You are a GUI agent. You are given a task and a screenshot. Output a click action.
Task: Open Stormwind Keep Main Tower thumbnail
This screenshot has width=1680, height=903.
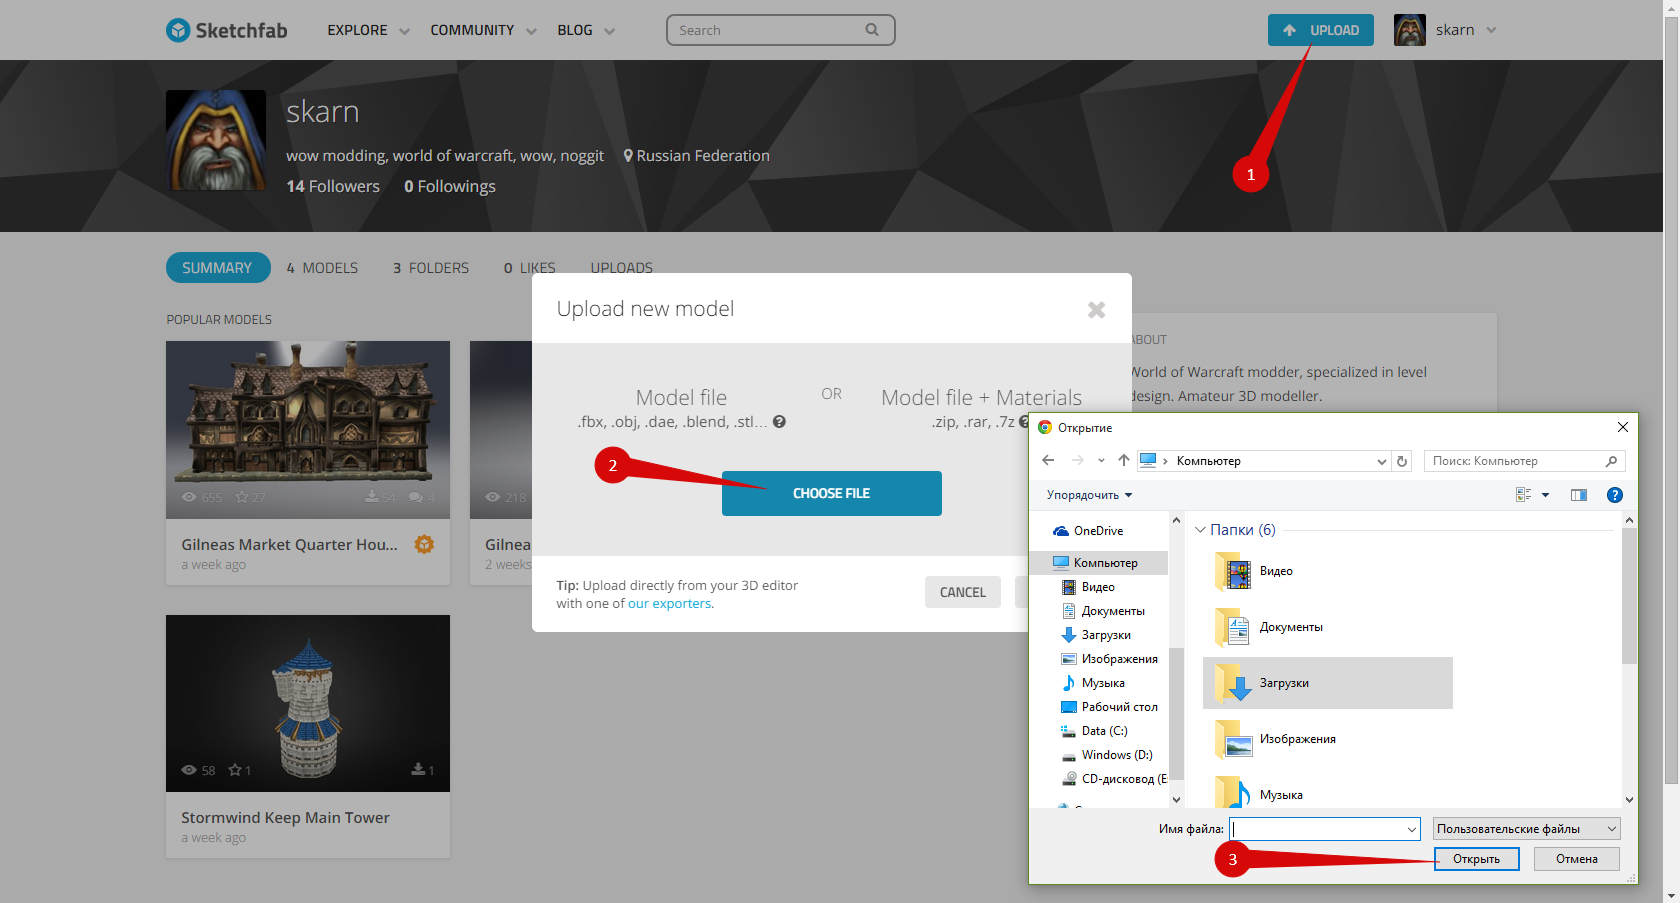(308, 703)
